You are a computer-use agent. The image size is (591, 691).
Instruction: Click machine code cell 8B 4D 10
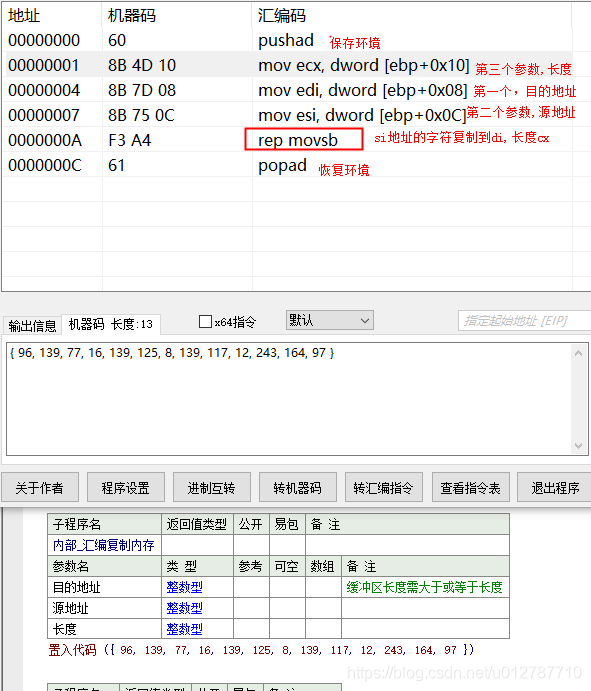point(142,65)
